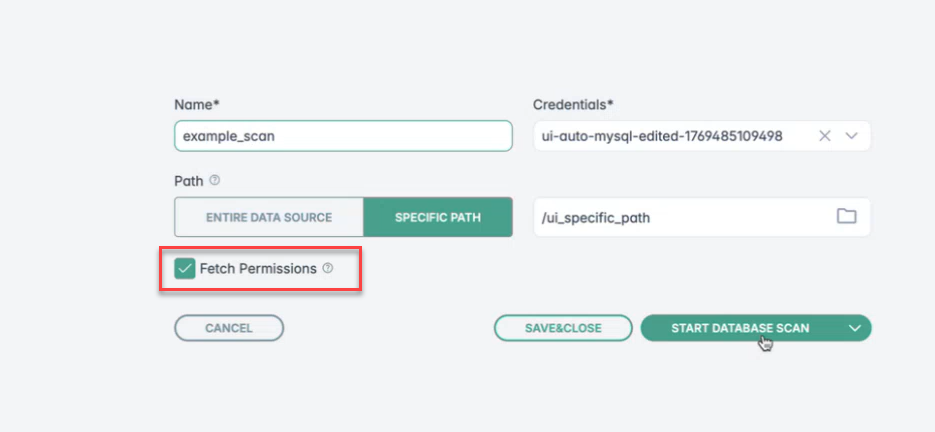
Task: Click the blank space inside Credentials box
Action: 799,136
